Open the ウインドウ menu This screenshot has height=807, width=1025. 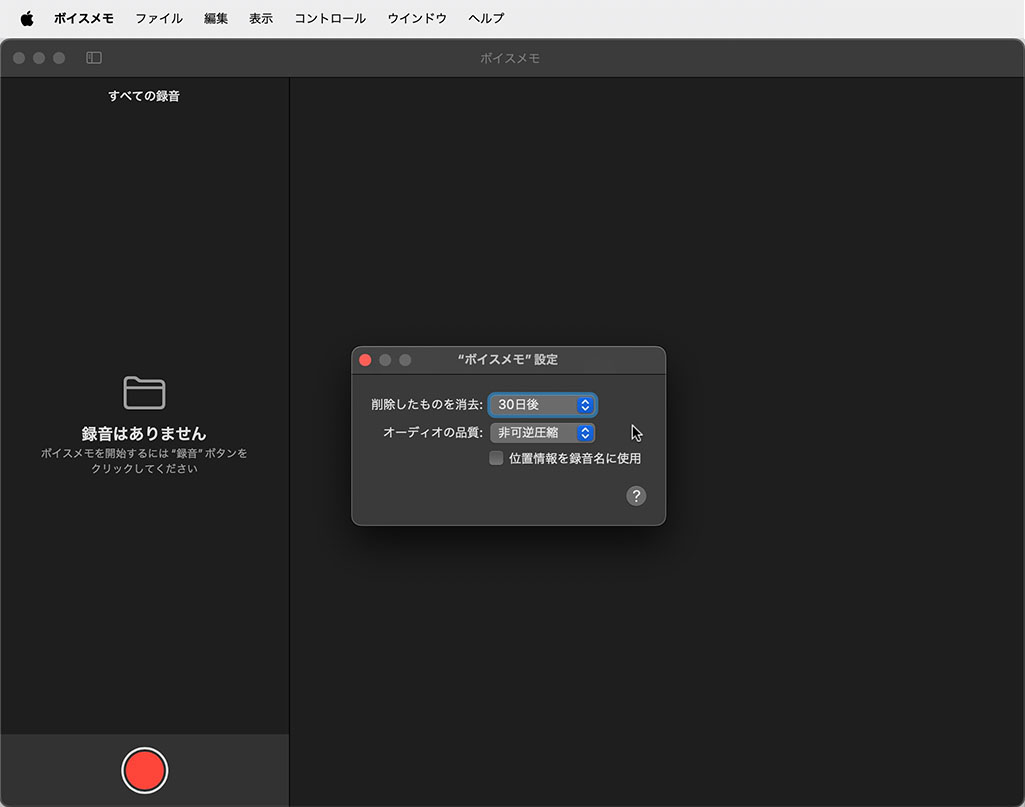click(x=417, y=18)
